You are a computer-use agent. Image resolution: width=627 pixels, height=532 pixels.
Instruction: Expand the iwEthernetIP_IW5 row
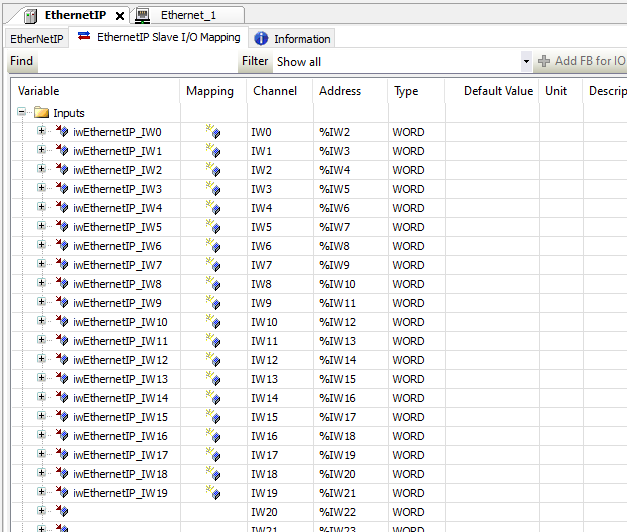point(41,226)
